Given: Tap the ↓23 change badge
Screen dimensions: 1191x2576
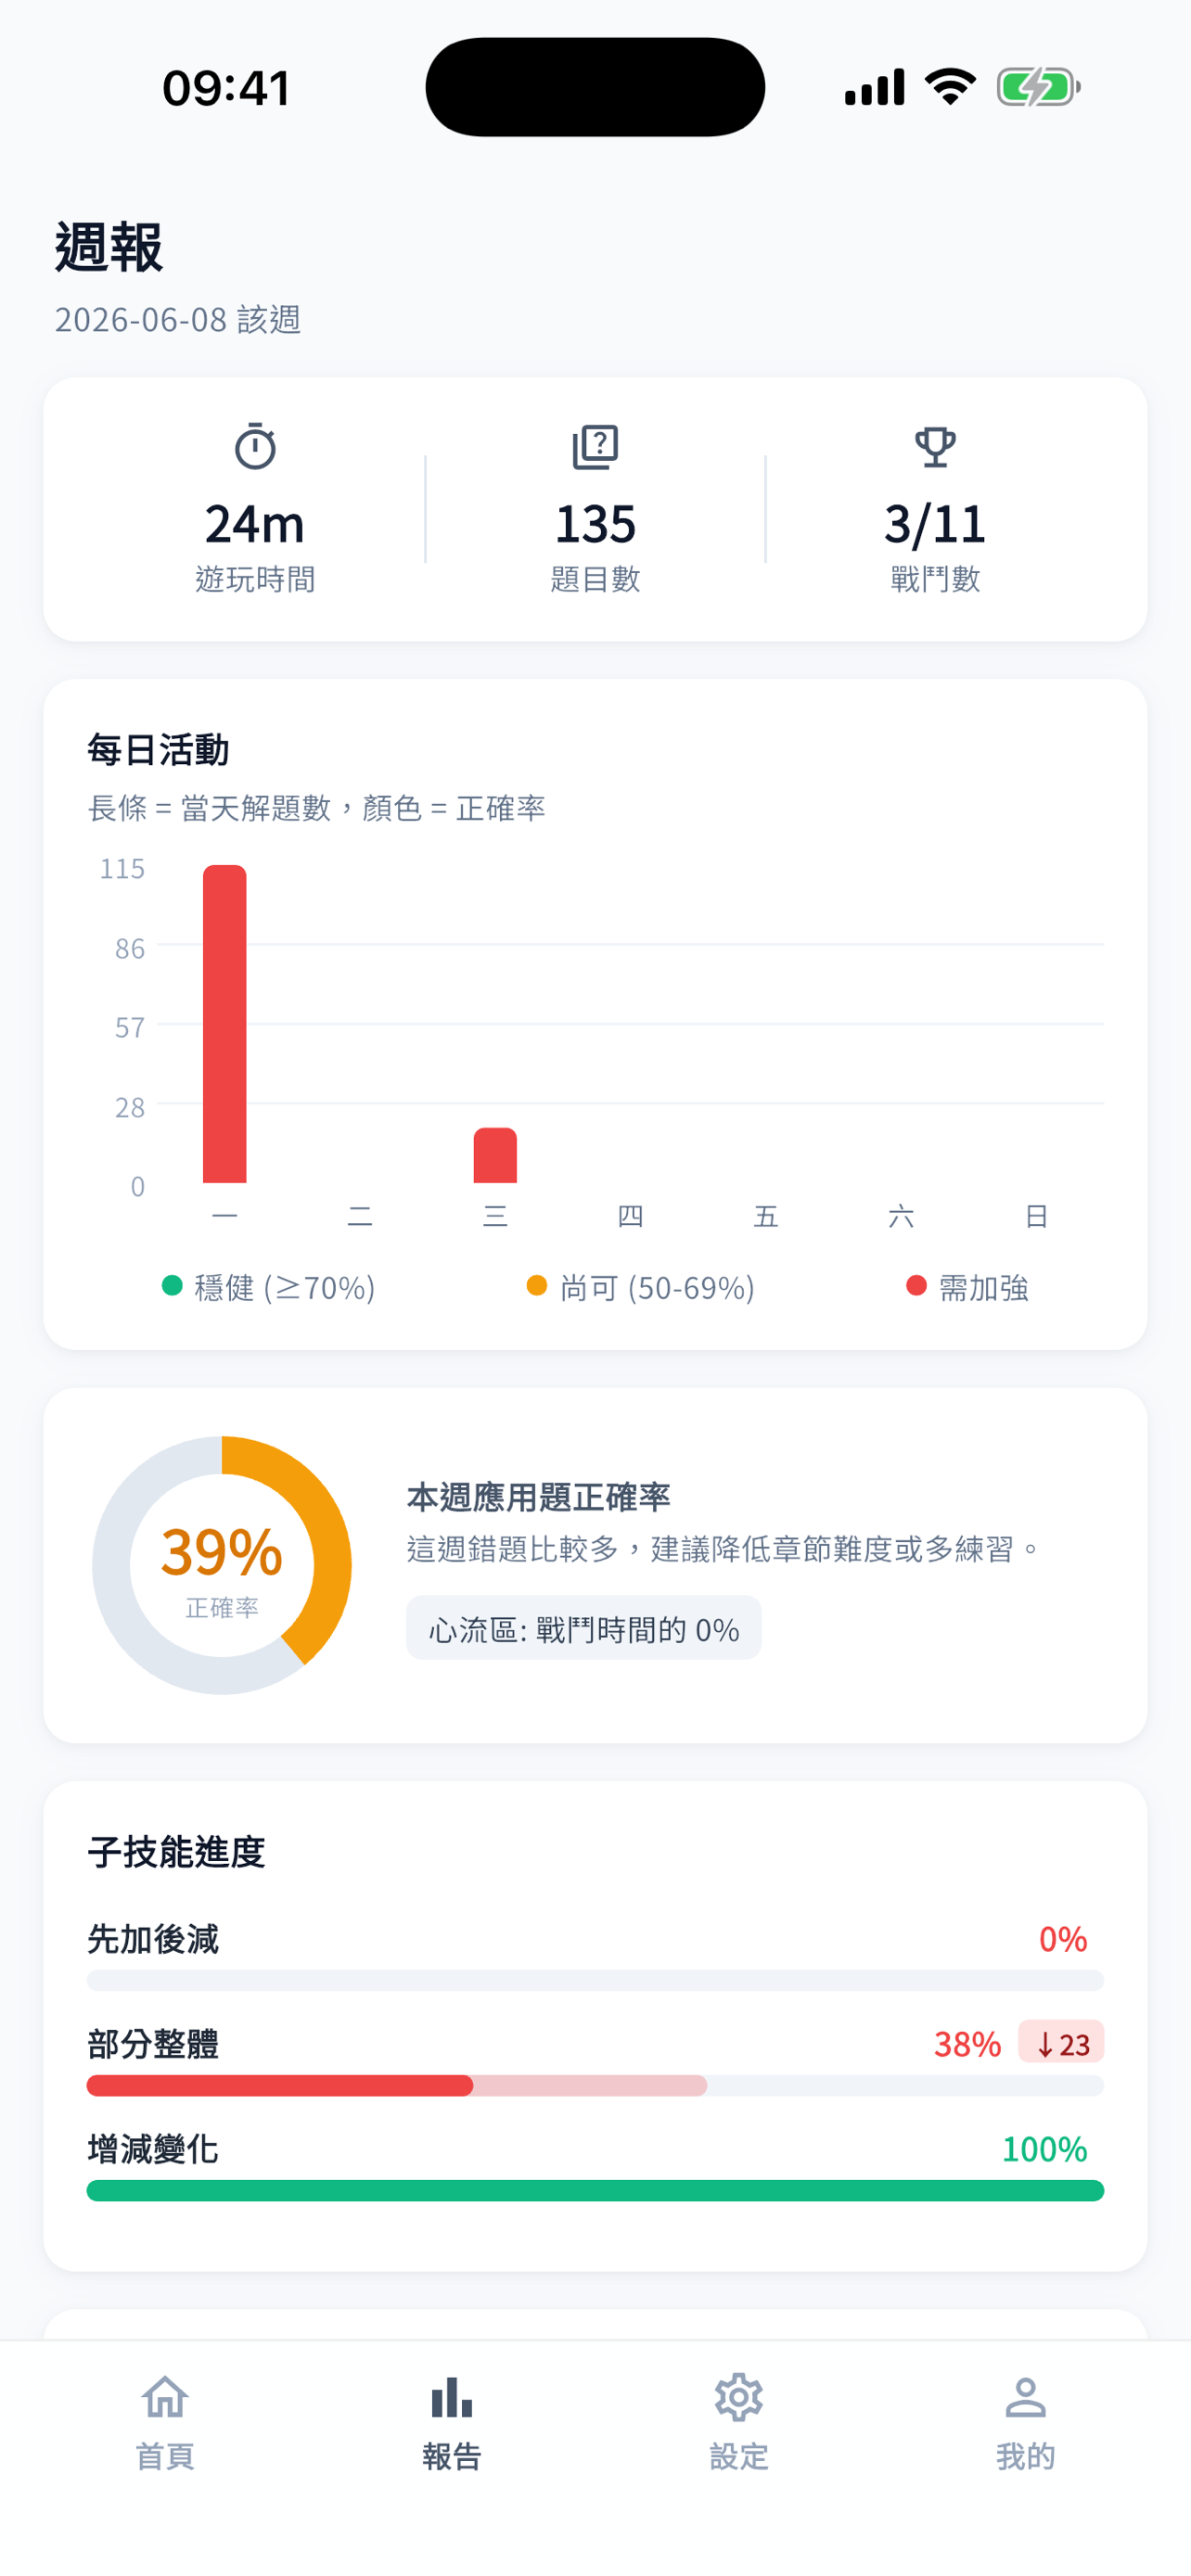Looking at the screenshot, I should coord(1061,2042).
